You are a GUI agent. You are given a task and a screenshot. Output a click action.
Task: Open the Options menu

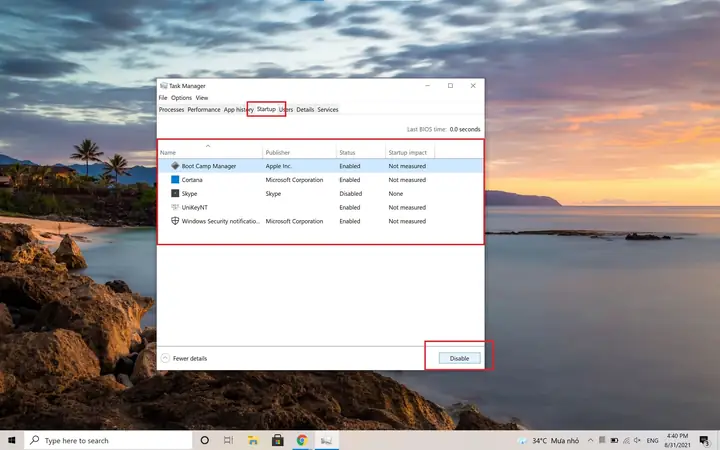pyautogui.click(x=181, y=98)
